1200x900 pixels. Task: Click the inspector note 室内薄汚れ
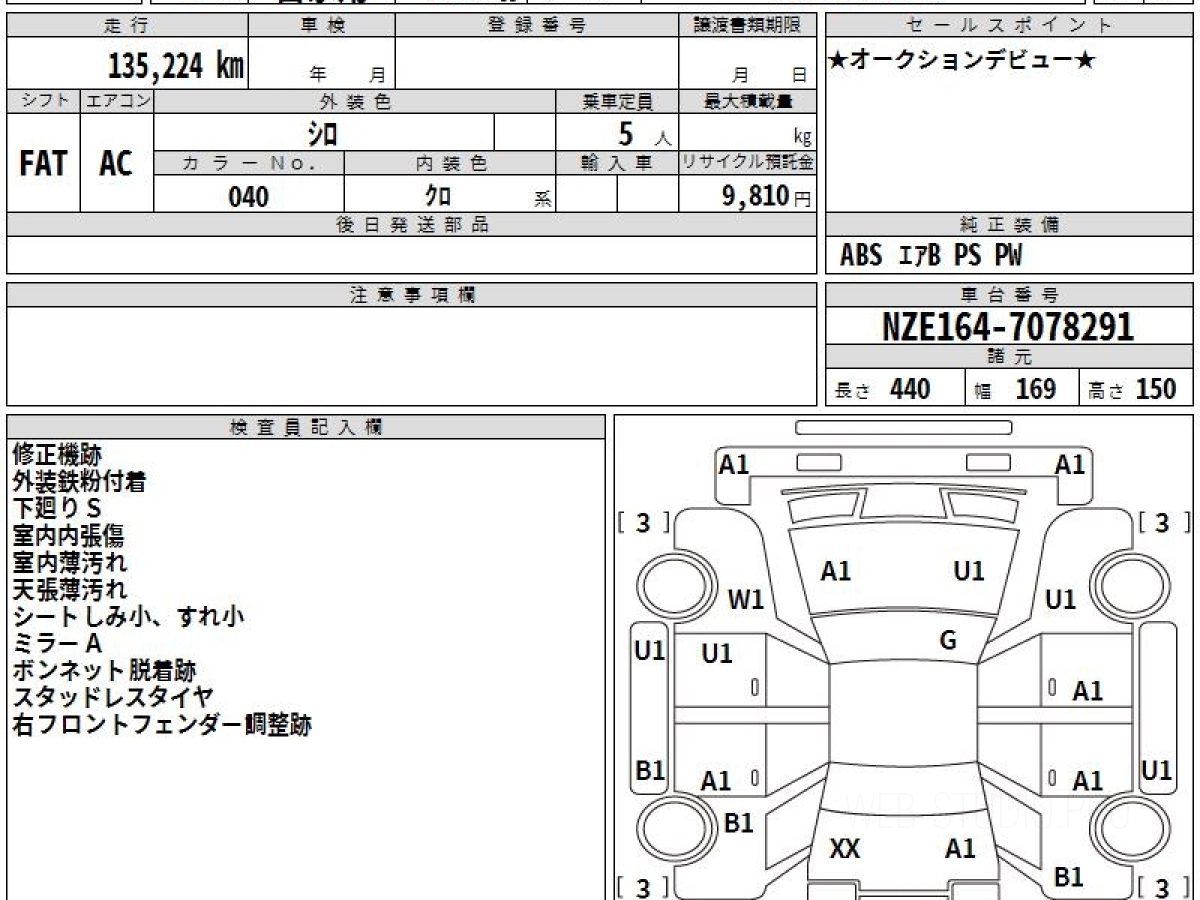(x=70, y=563)
